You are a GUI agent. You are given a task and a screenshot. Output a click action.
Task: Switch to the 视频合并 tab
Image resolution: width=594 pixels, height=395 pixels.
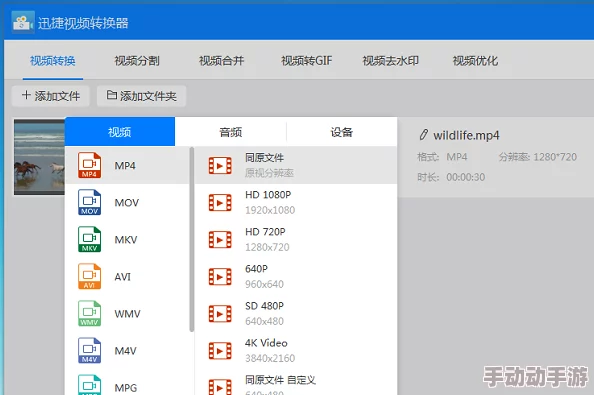(x=222, y=61)
